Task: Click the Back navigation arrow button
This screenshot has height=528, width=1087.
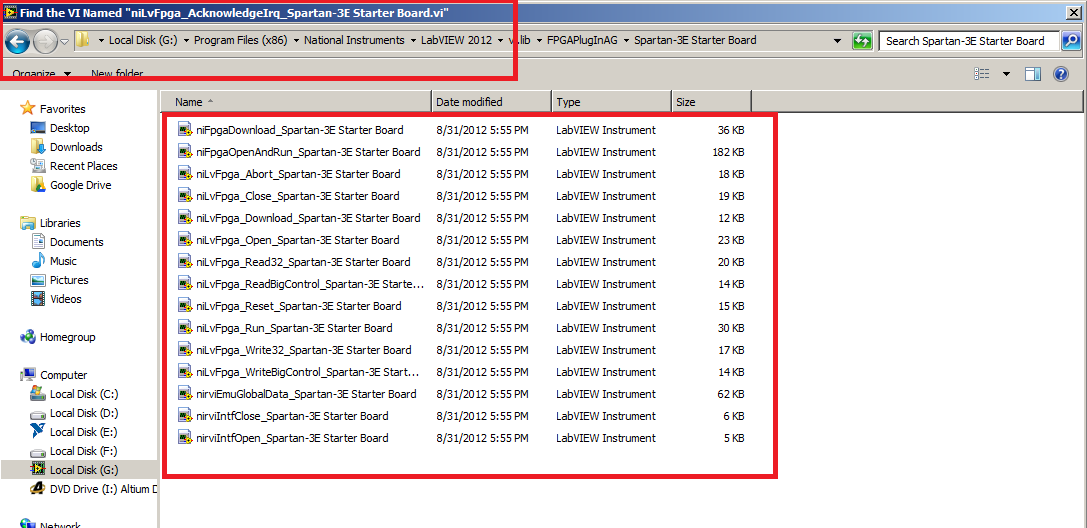Action: [17, 42]
